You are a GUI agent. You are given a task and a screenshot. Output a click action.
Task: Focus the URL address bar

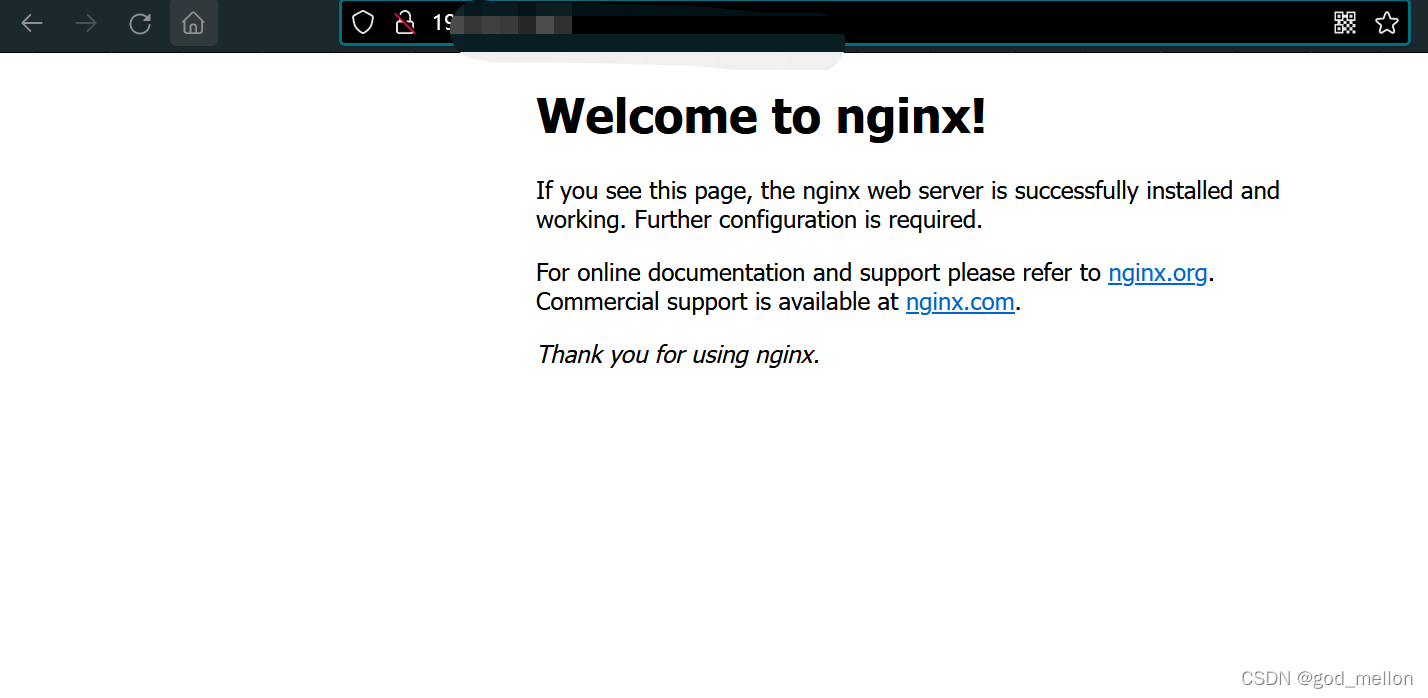875,23
